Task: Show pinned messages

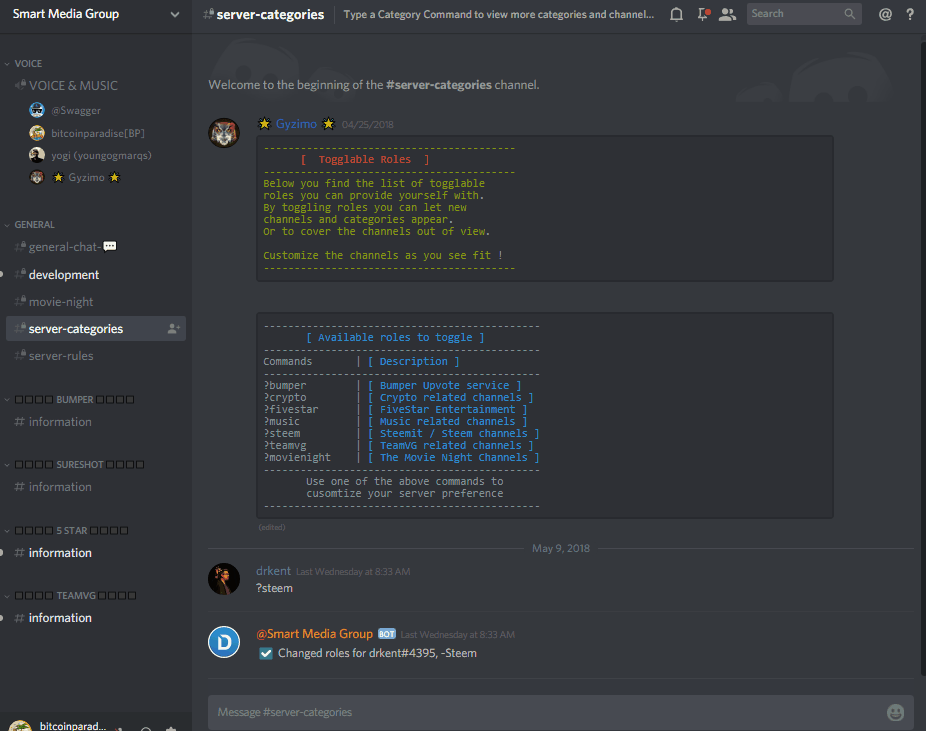Action: [703, 14]
